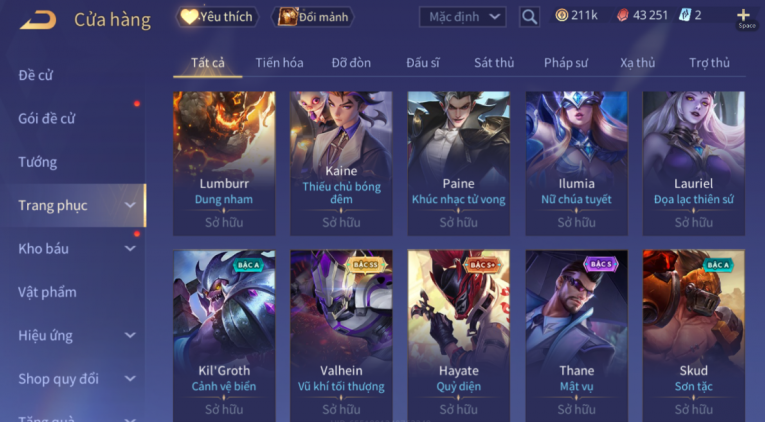Tap the blue ticket currency icon
Screen dimensions: 765x422
point(685,16)
